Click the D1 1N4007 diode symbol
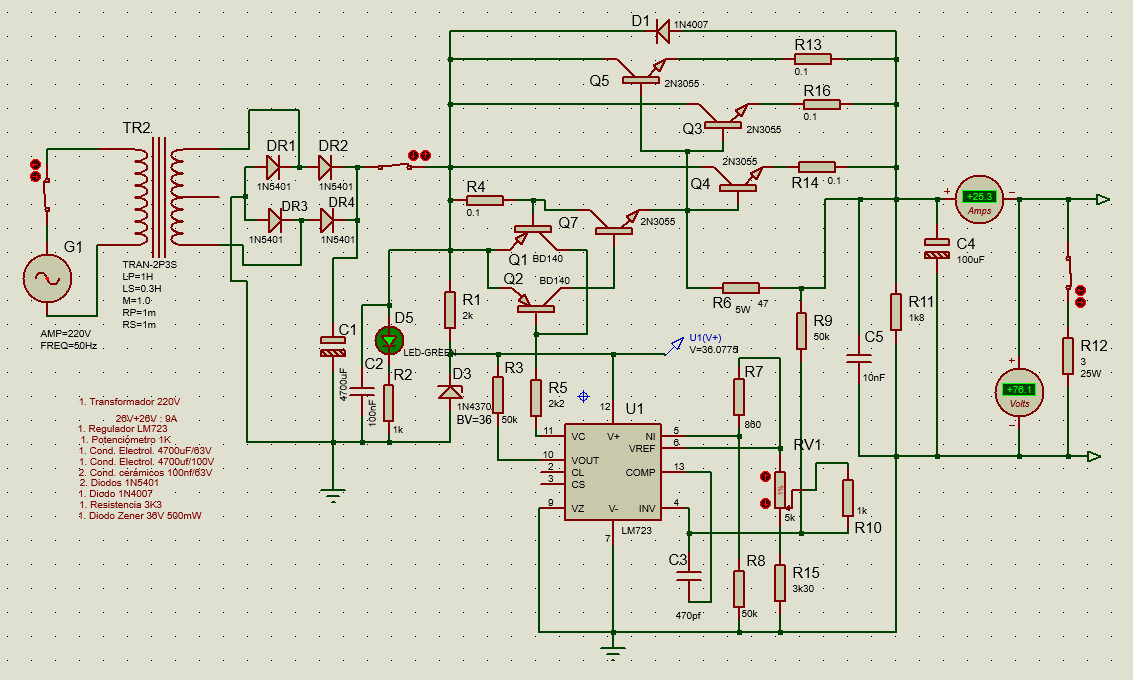The width and height of the screenshot is (1133, 680). [661, 31]
